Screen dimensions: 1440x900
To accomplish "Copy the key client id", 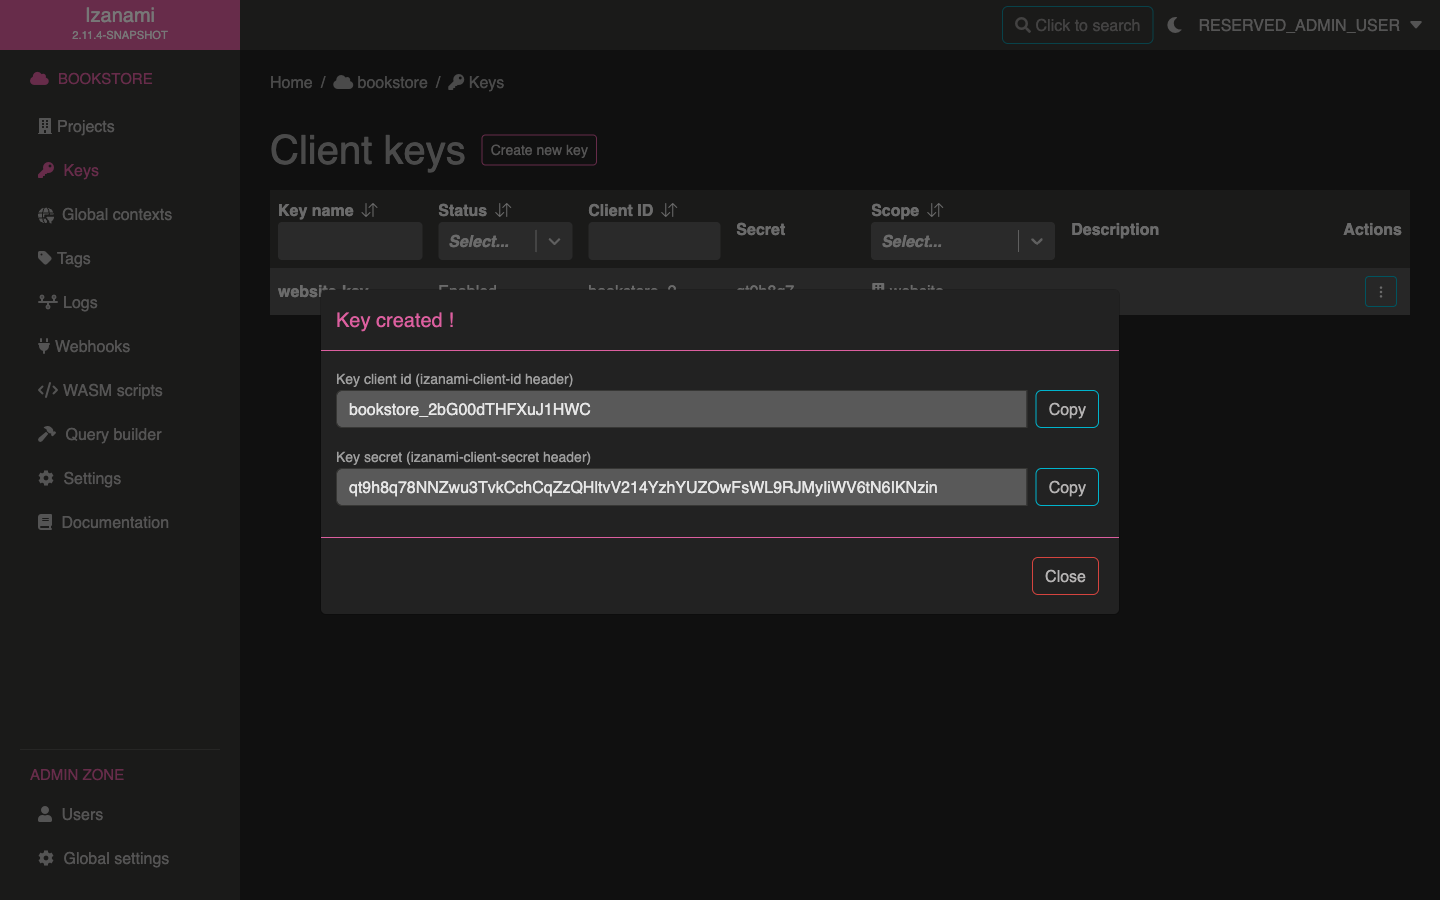I will 1066,409.
